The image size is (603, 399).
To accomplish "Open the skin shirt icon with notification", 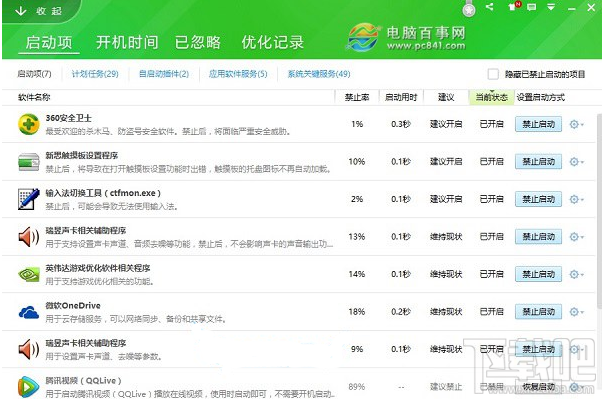I will (x=513, y=6).
